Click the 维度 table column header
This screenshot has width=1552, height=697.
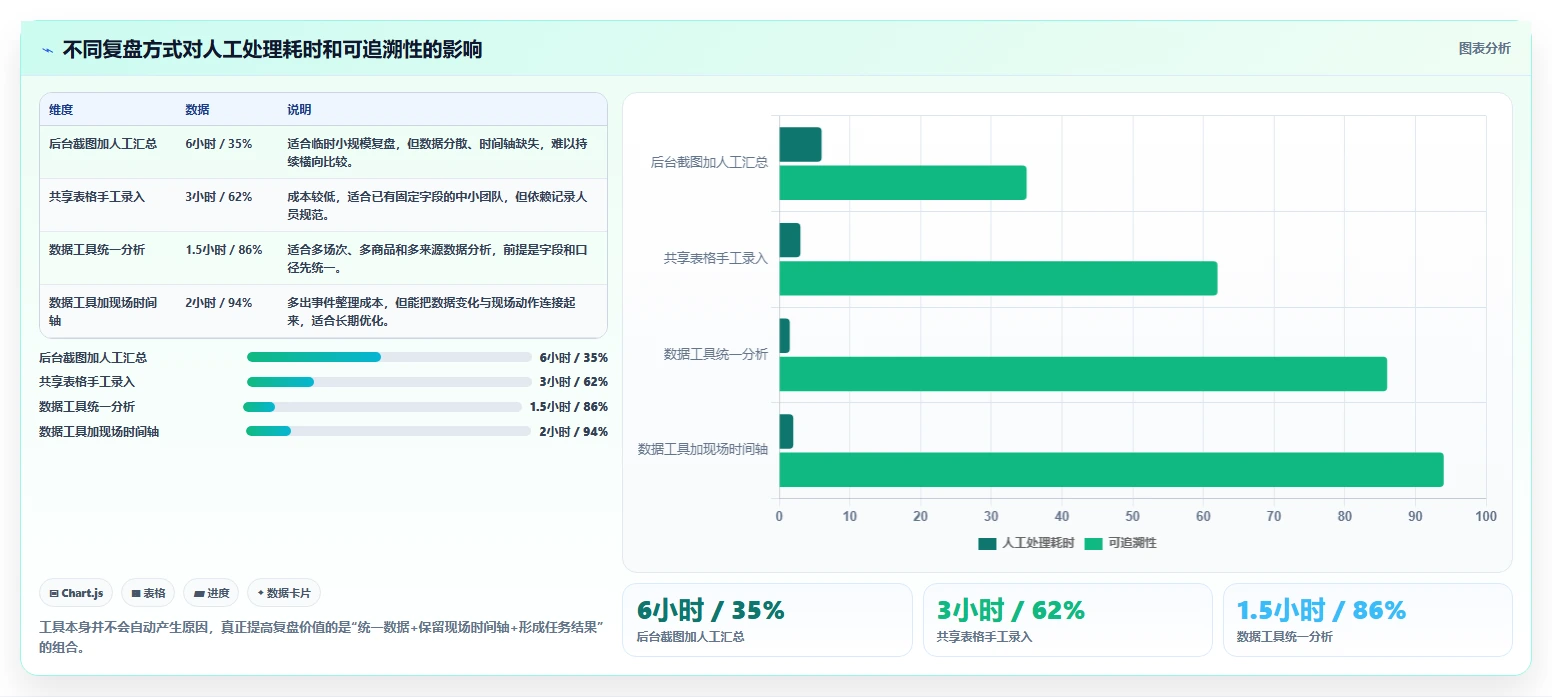(x=61, y=110)
